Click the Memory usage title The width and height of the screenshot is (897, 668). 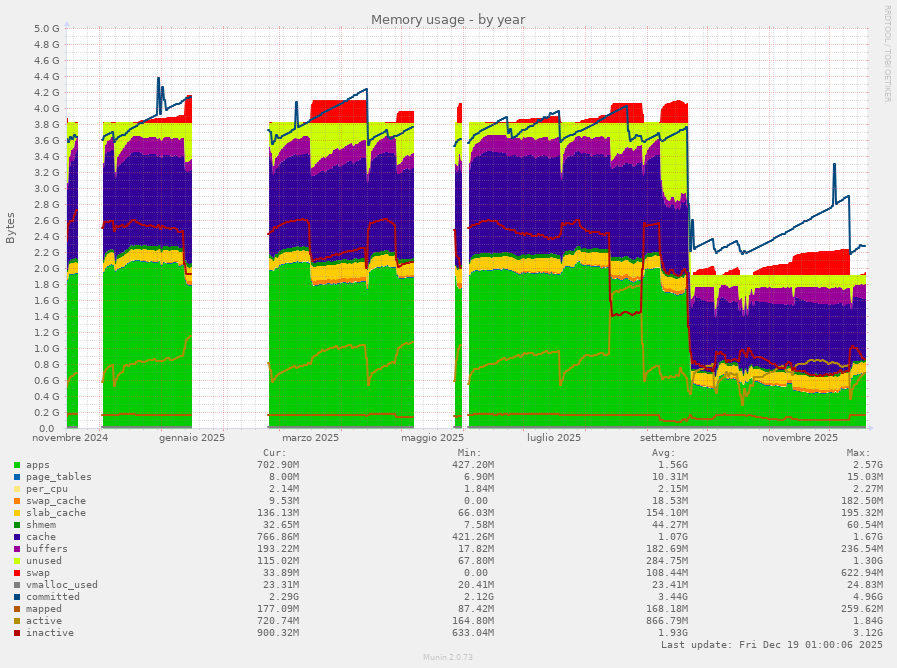pos(448,19)
